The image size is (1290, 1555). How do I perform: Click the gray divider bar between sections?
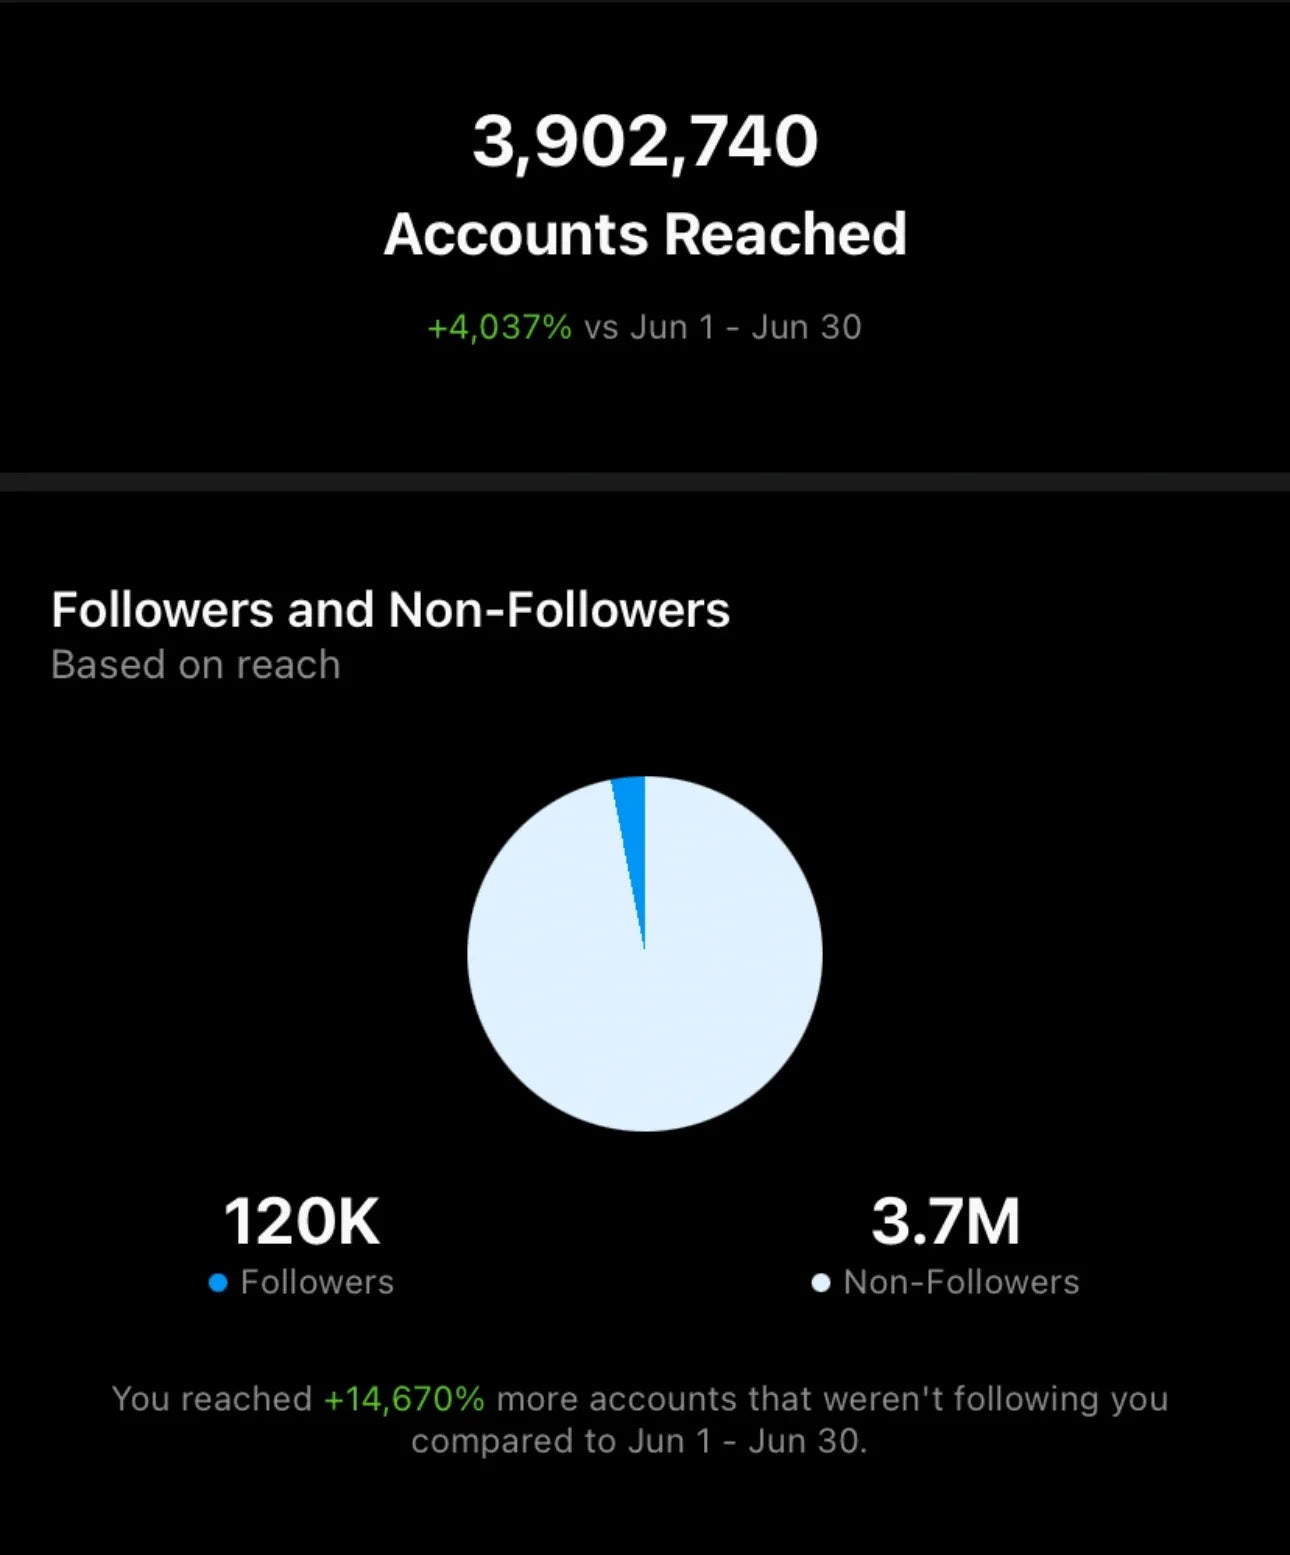point(645,482)
